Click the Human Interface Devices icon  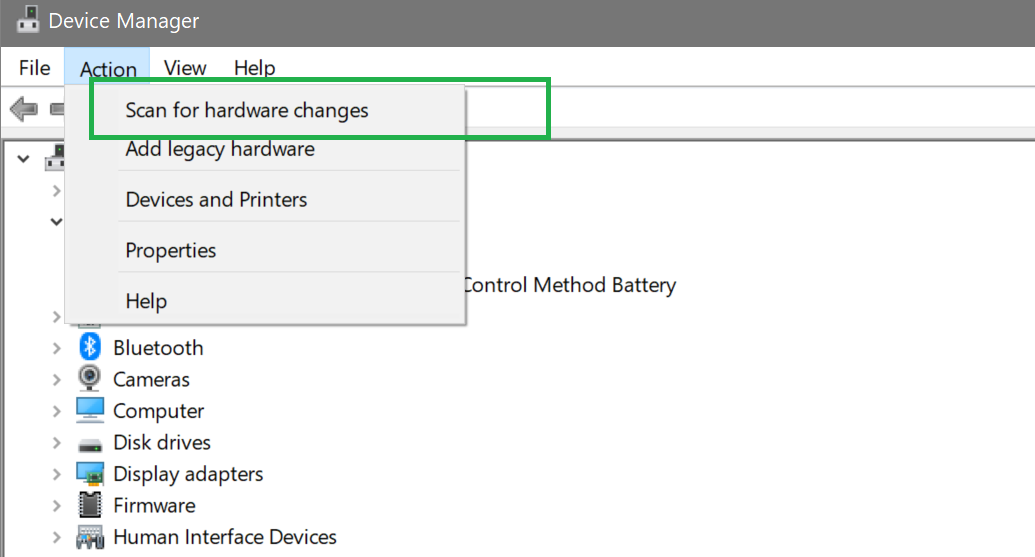pyautogui.click(x=90, y=537)
